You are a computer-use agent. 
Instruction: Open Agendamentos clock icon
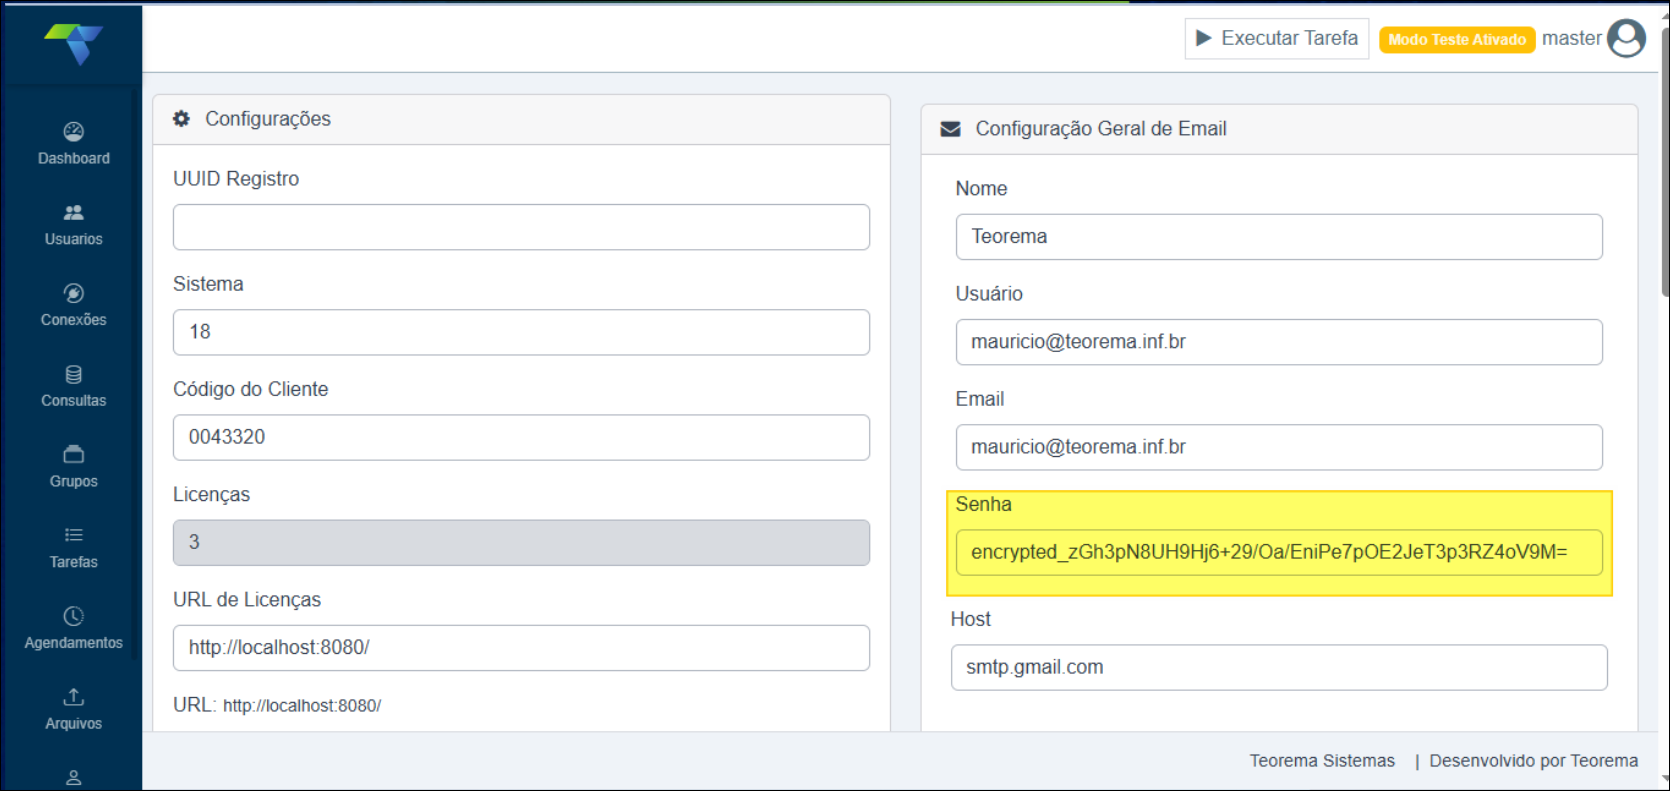click(x=73, y=617)
